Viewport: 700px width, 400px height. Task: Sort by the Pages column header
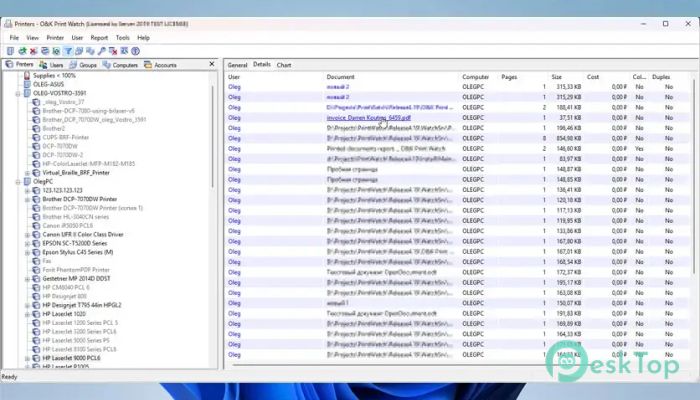(x=509, y=77)
